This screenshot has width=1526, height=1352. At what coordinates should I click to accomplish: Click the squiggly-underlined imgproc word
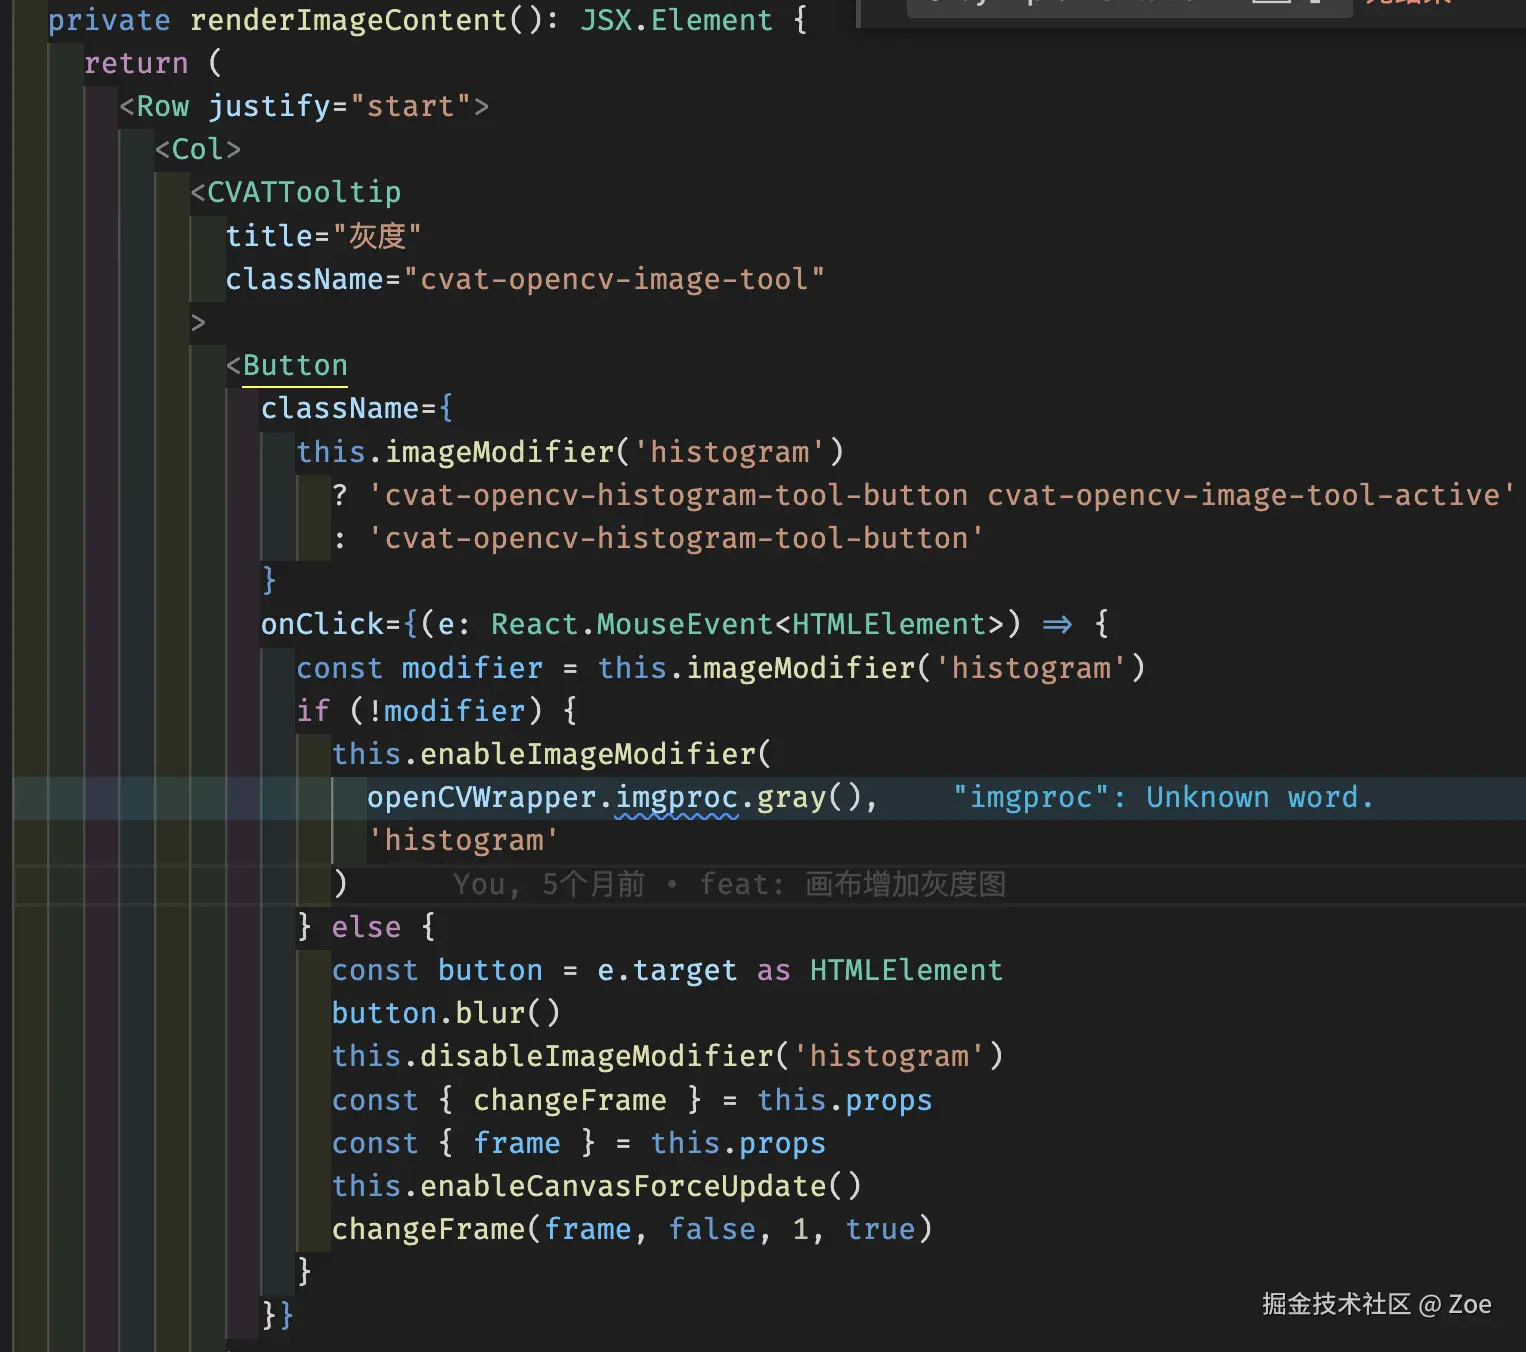(x=676, y=797)
